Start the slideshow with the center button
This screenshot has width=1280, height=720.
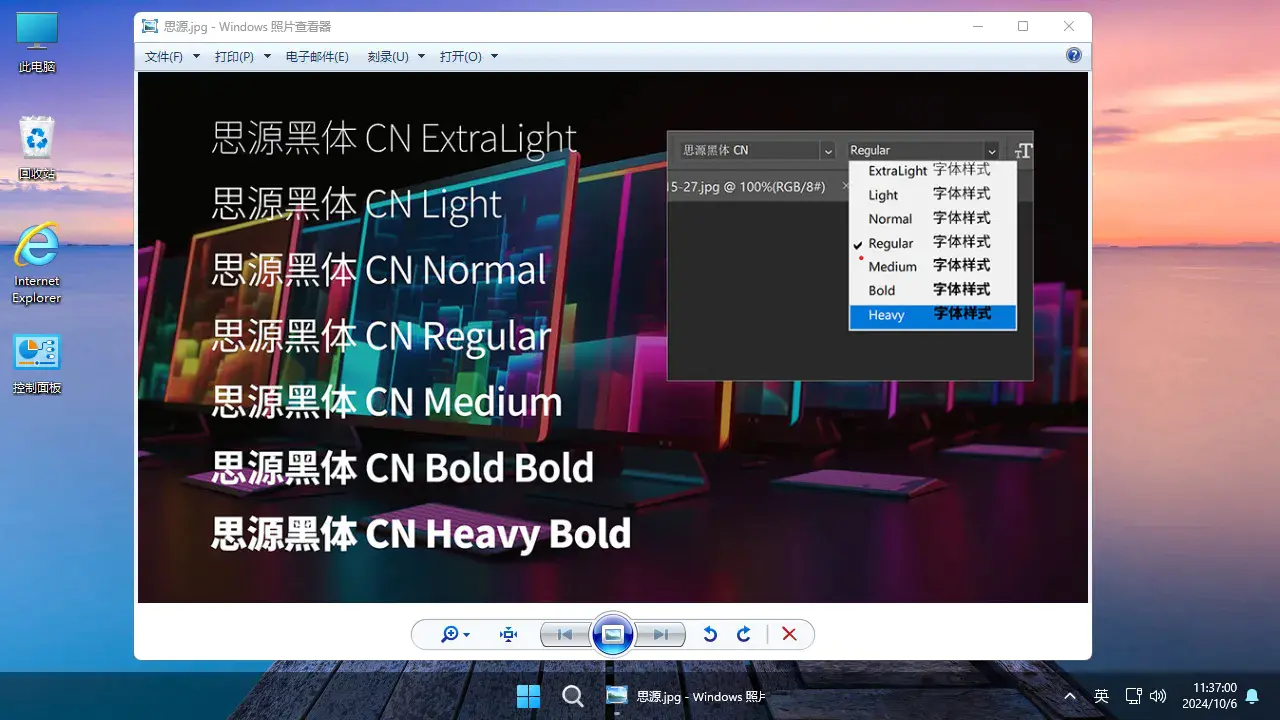coord(613,634)
